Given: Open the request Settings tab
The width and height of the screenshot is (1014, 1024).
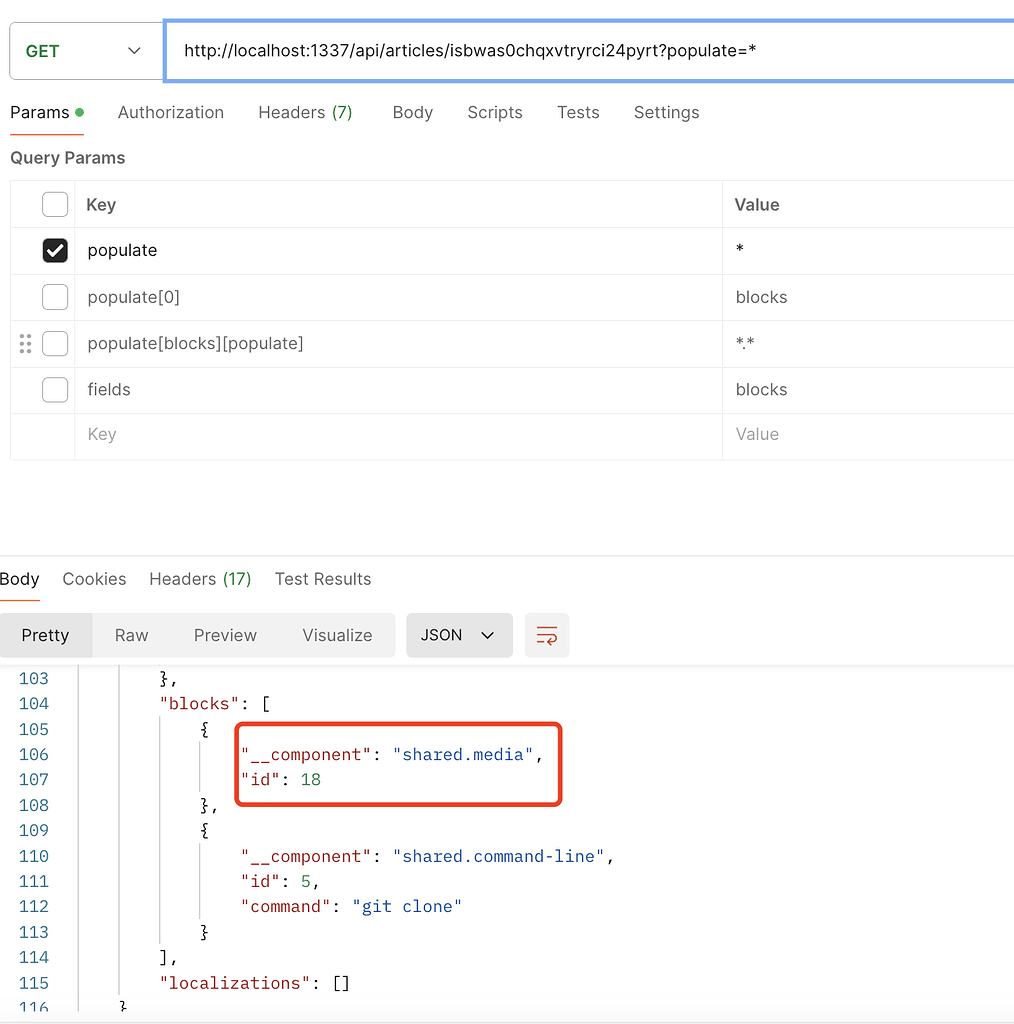Looking at the screenshot, I should coord(666,112).
